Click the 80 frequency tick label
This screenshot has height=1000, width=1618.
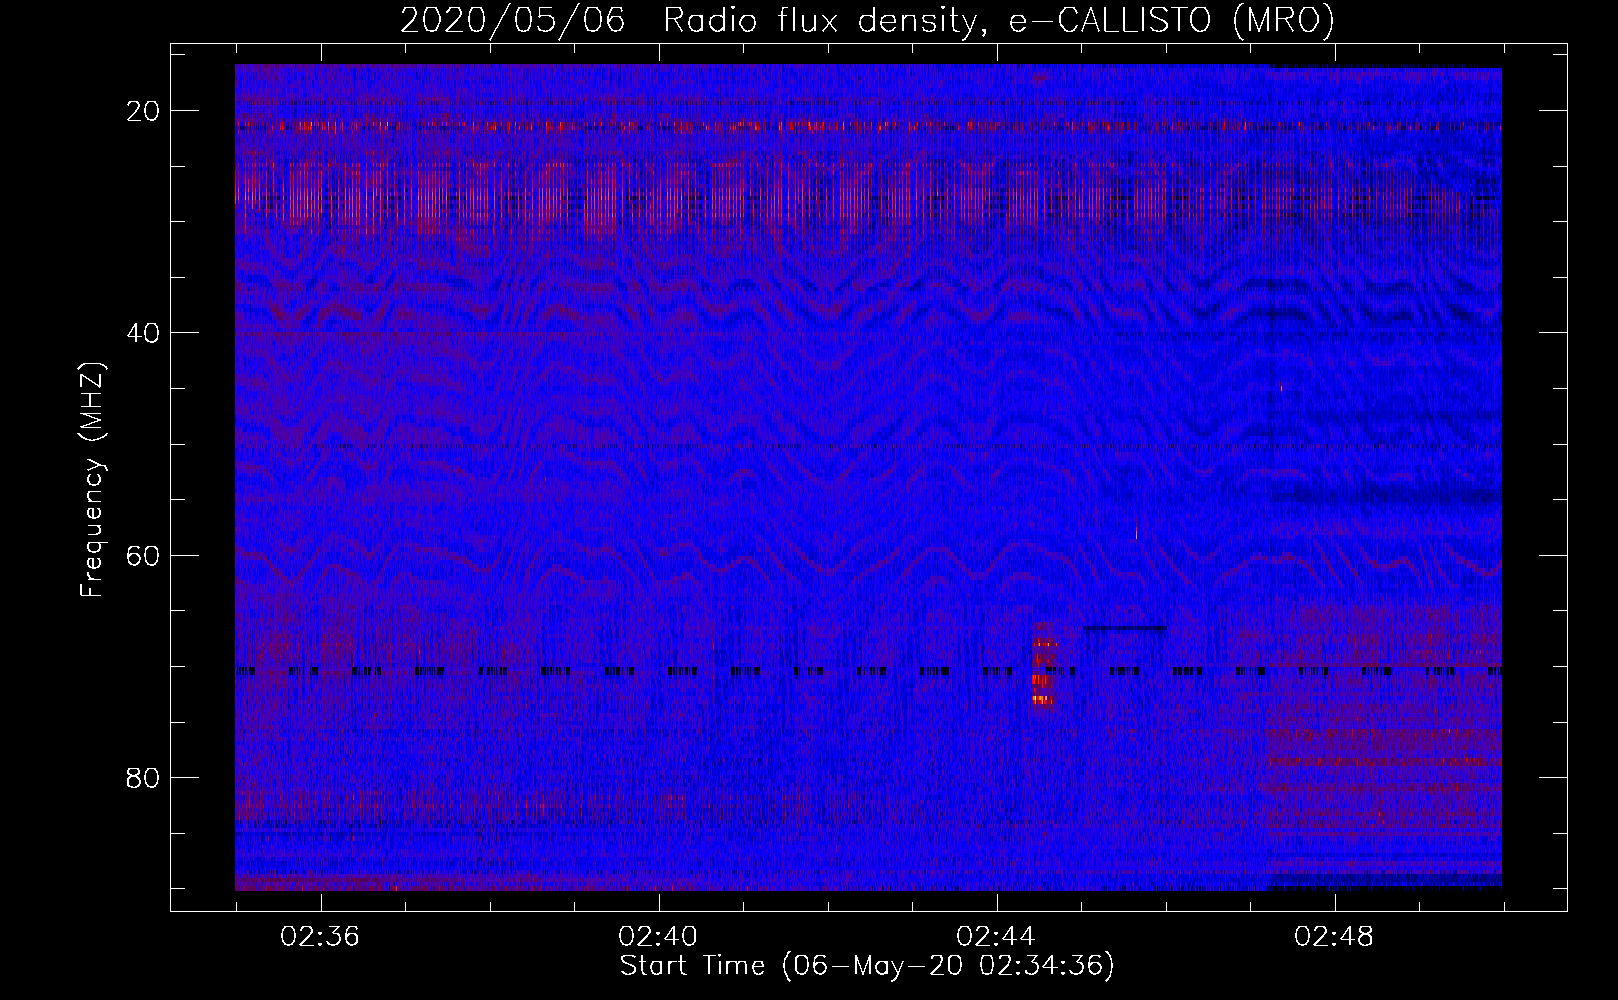(x=144, y=777)
